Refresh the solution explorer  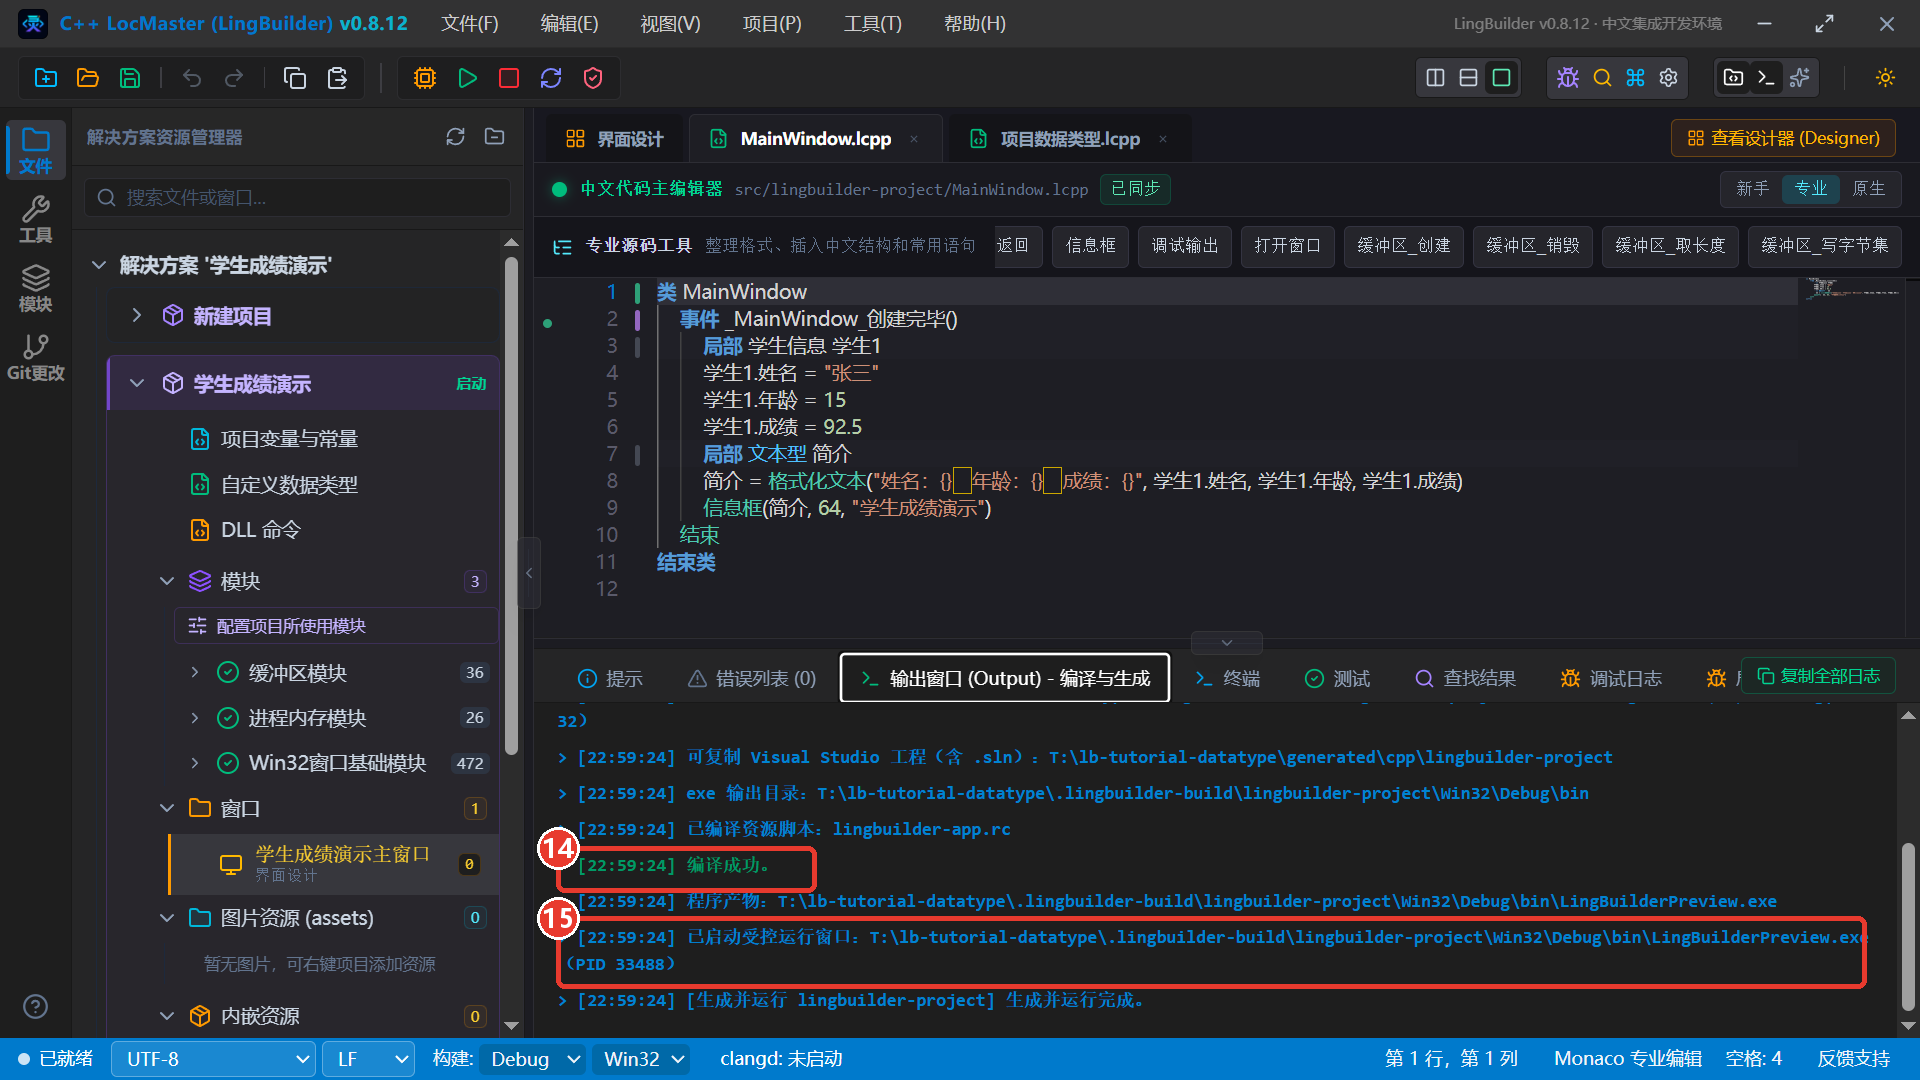[x=456, y=137]
